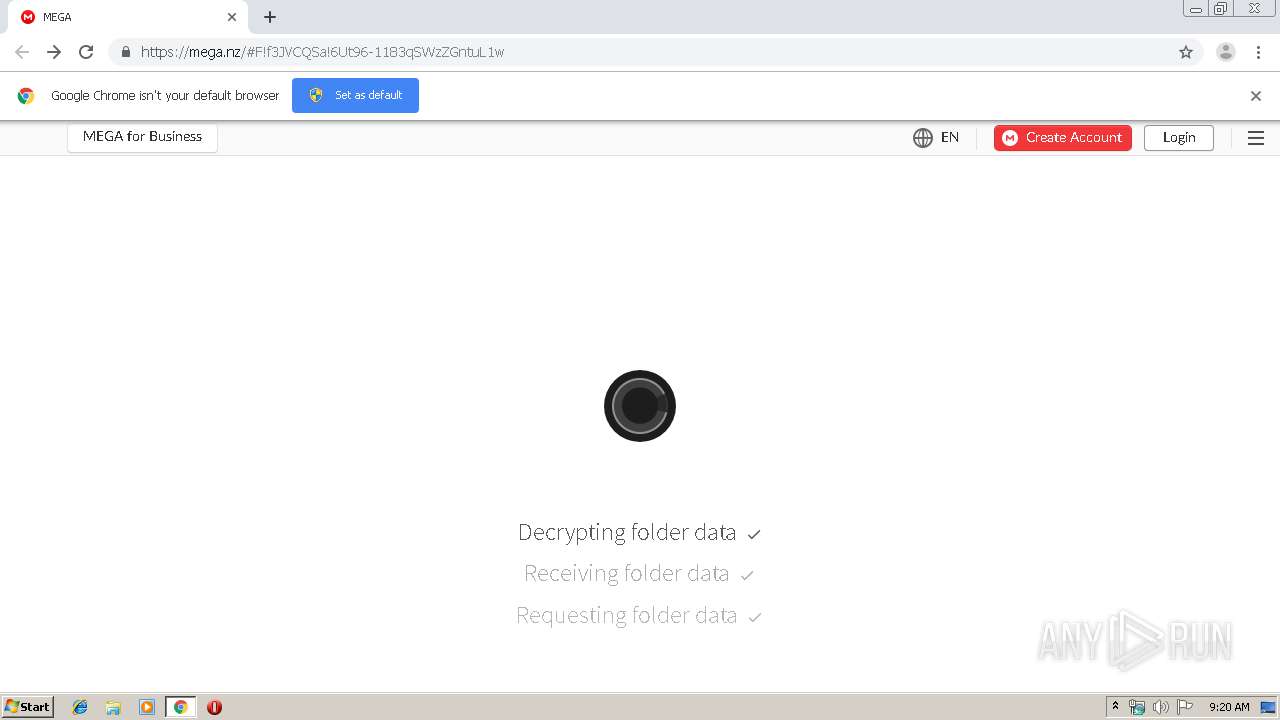Click the checkmark beside Requesting folder data
This screenshot has height=720, width=1280.
tap(755, 617)
